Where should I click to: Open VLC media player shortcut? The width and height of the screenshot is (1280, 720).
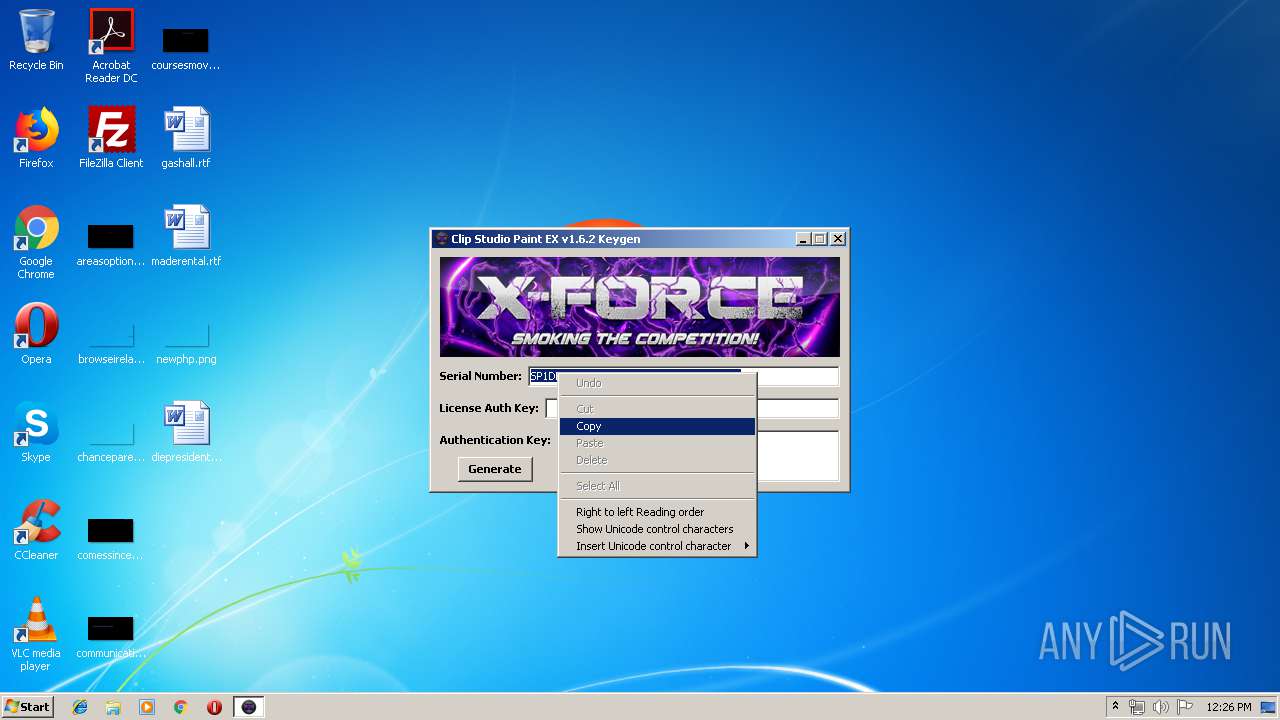pos(36,634)
